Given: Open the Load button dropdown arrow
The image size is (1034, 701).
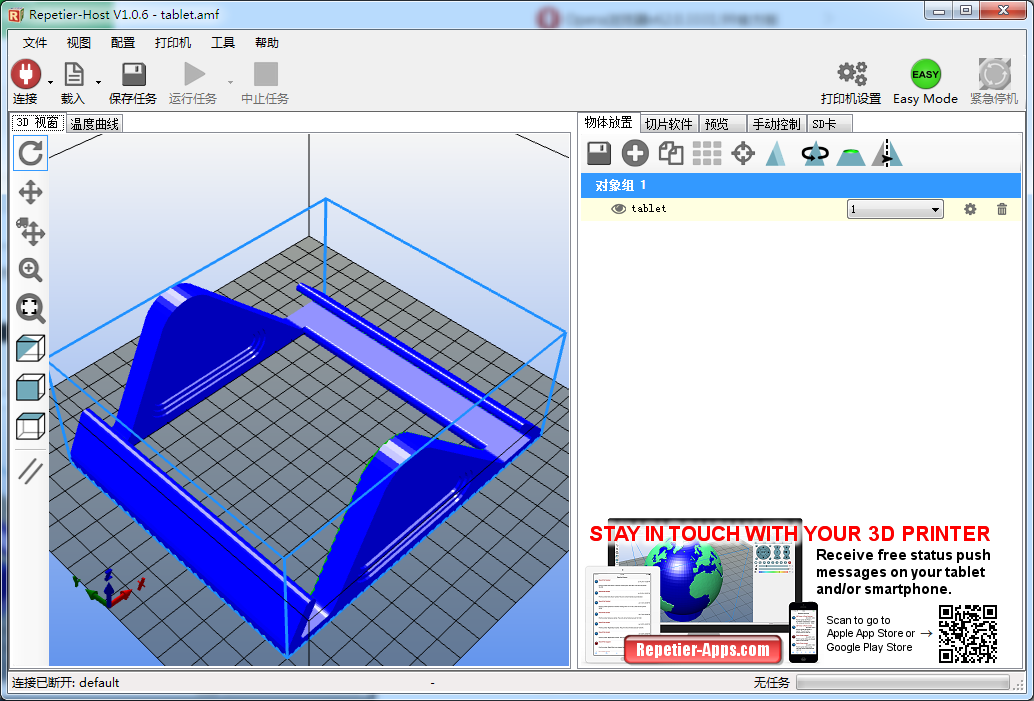Looking at the screenshot, I should [98, 82].
